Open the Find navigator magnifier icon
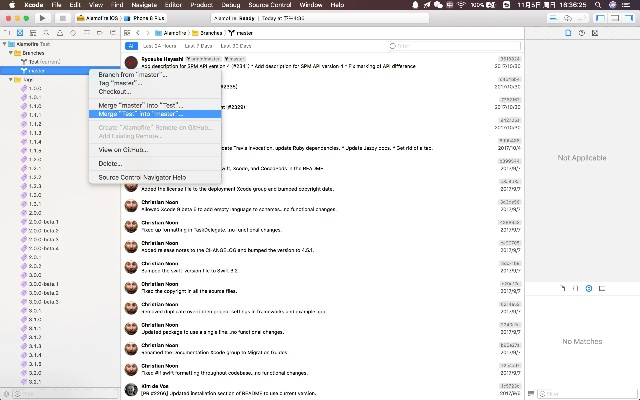Screen dimensions: 640x400 coord(47,33)
